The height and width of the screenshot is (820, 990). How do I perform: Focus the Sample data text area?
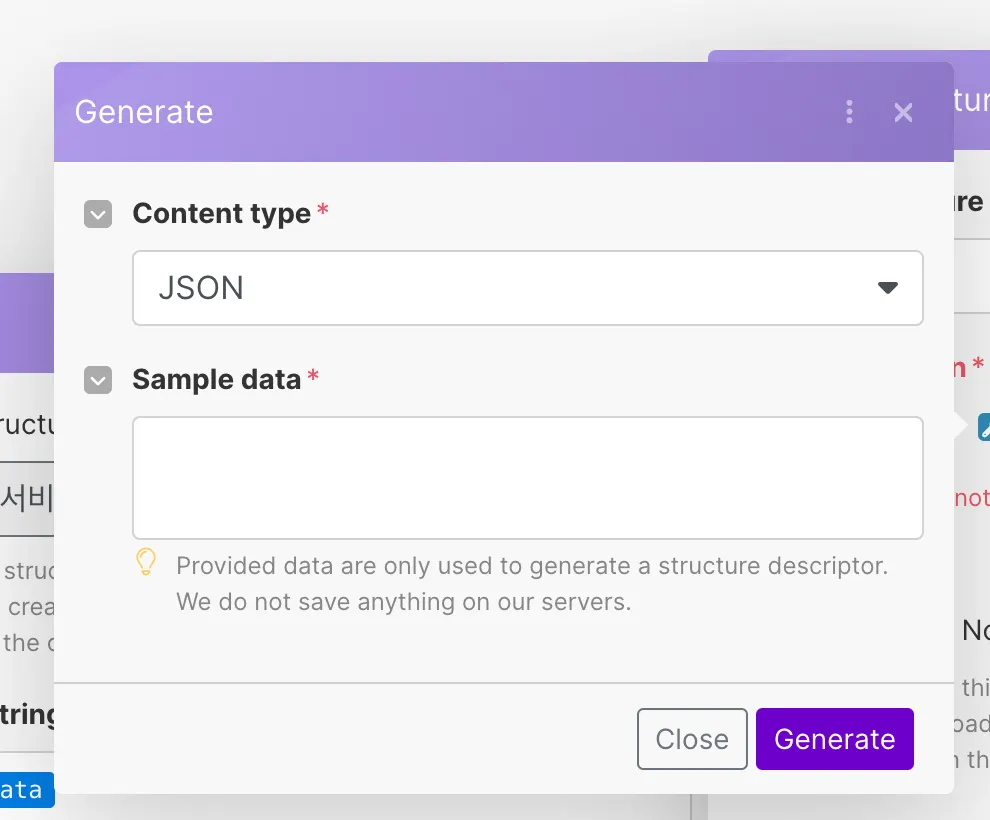coord(527,478)
